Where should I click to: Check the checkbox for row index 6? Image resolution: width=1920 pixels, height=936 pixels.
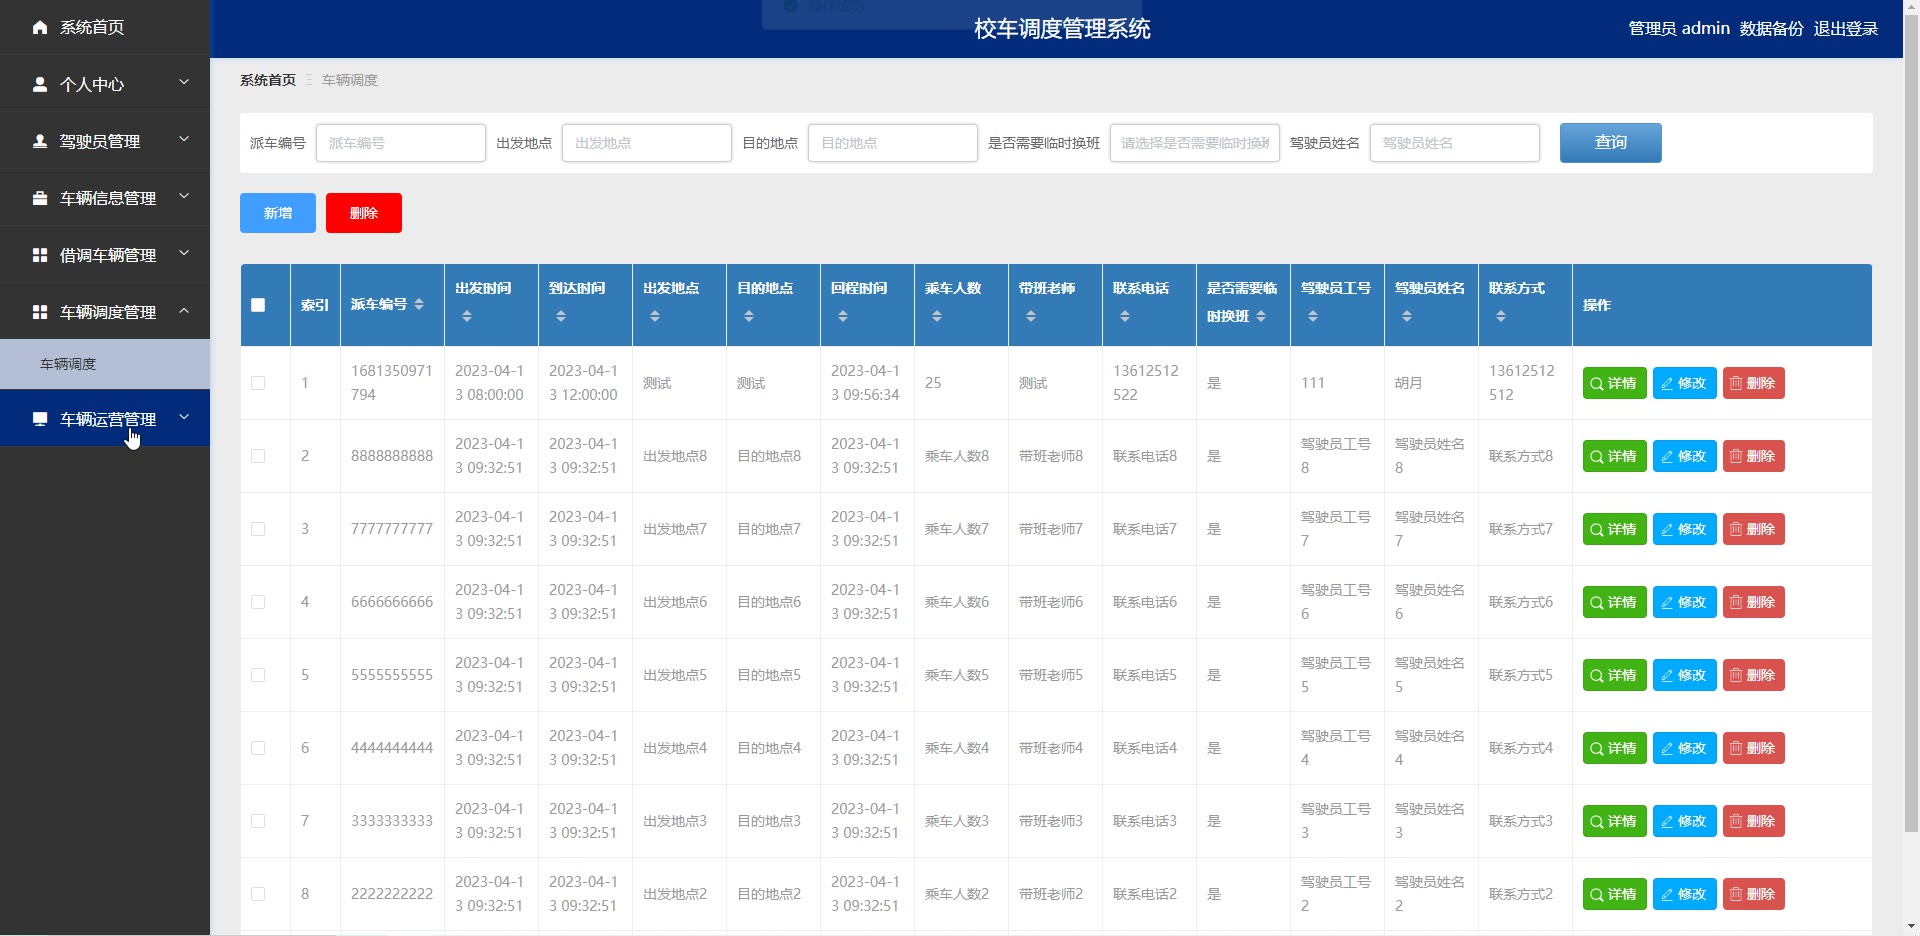tap(258, 748)
